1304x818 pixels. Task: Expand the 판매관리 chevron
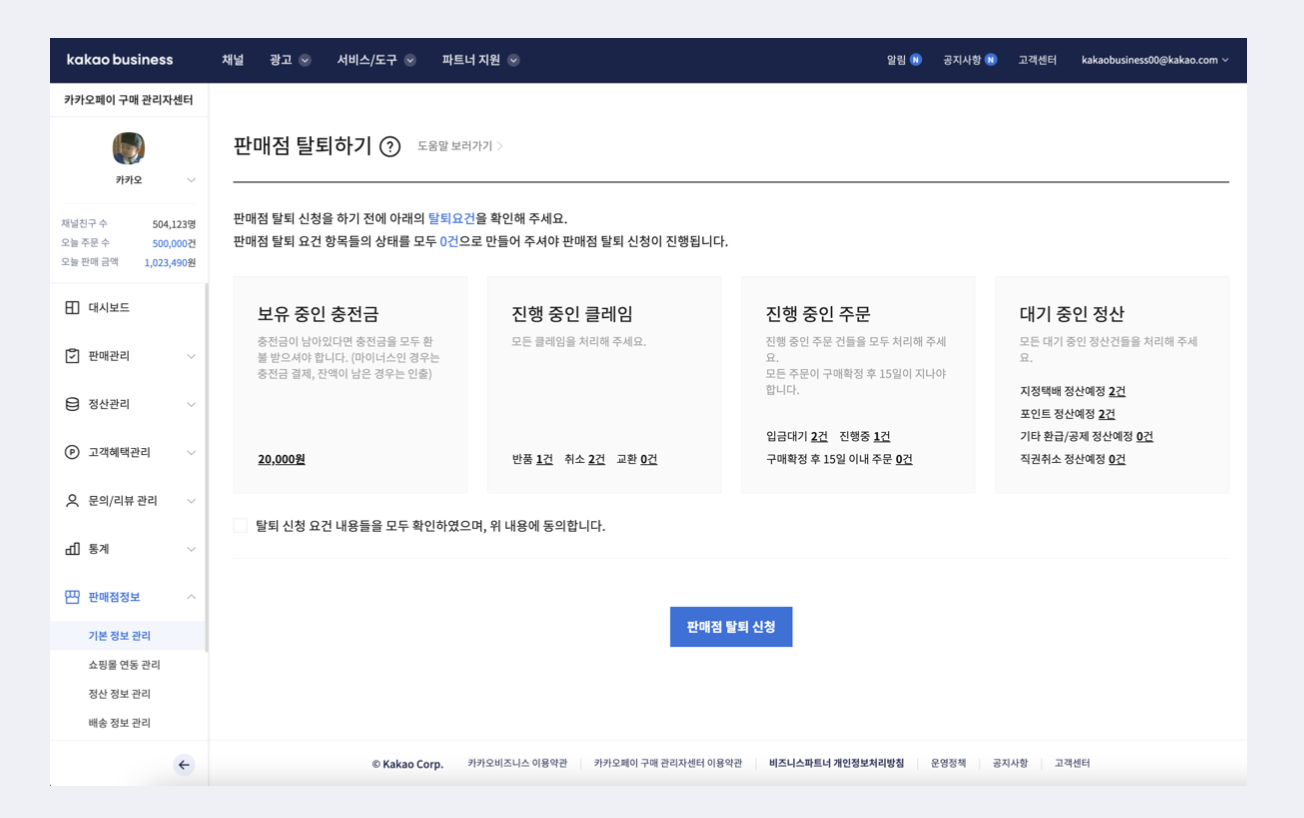pyautogui.click(x=191, y=356)
